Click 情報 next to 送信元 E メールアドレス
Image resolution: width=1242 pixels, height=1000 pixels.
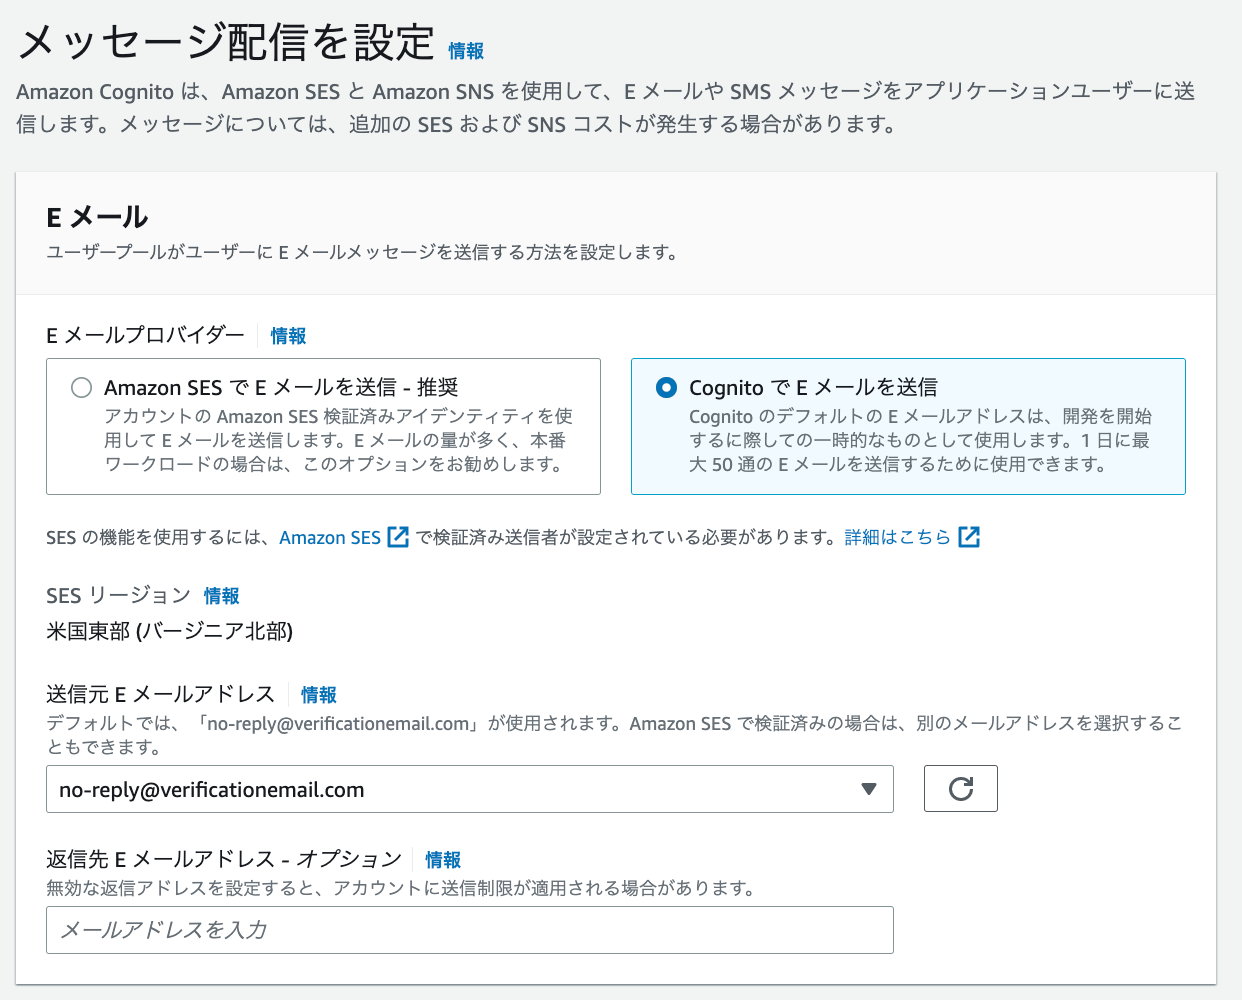(x=318, y=694)
